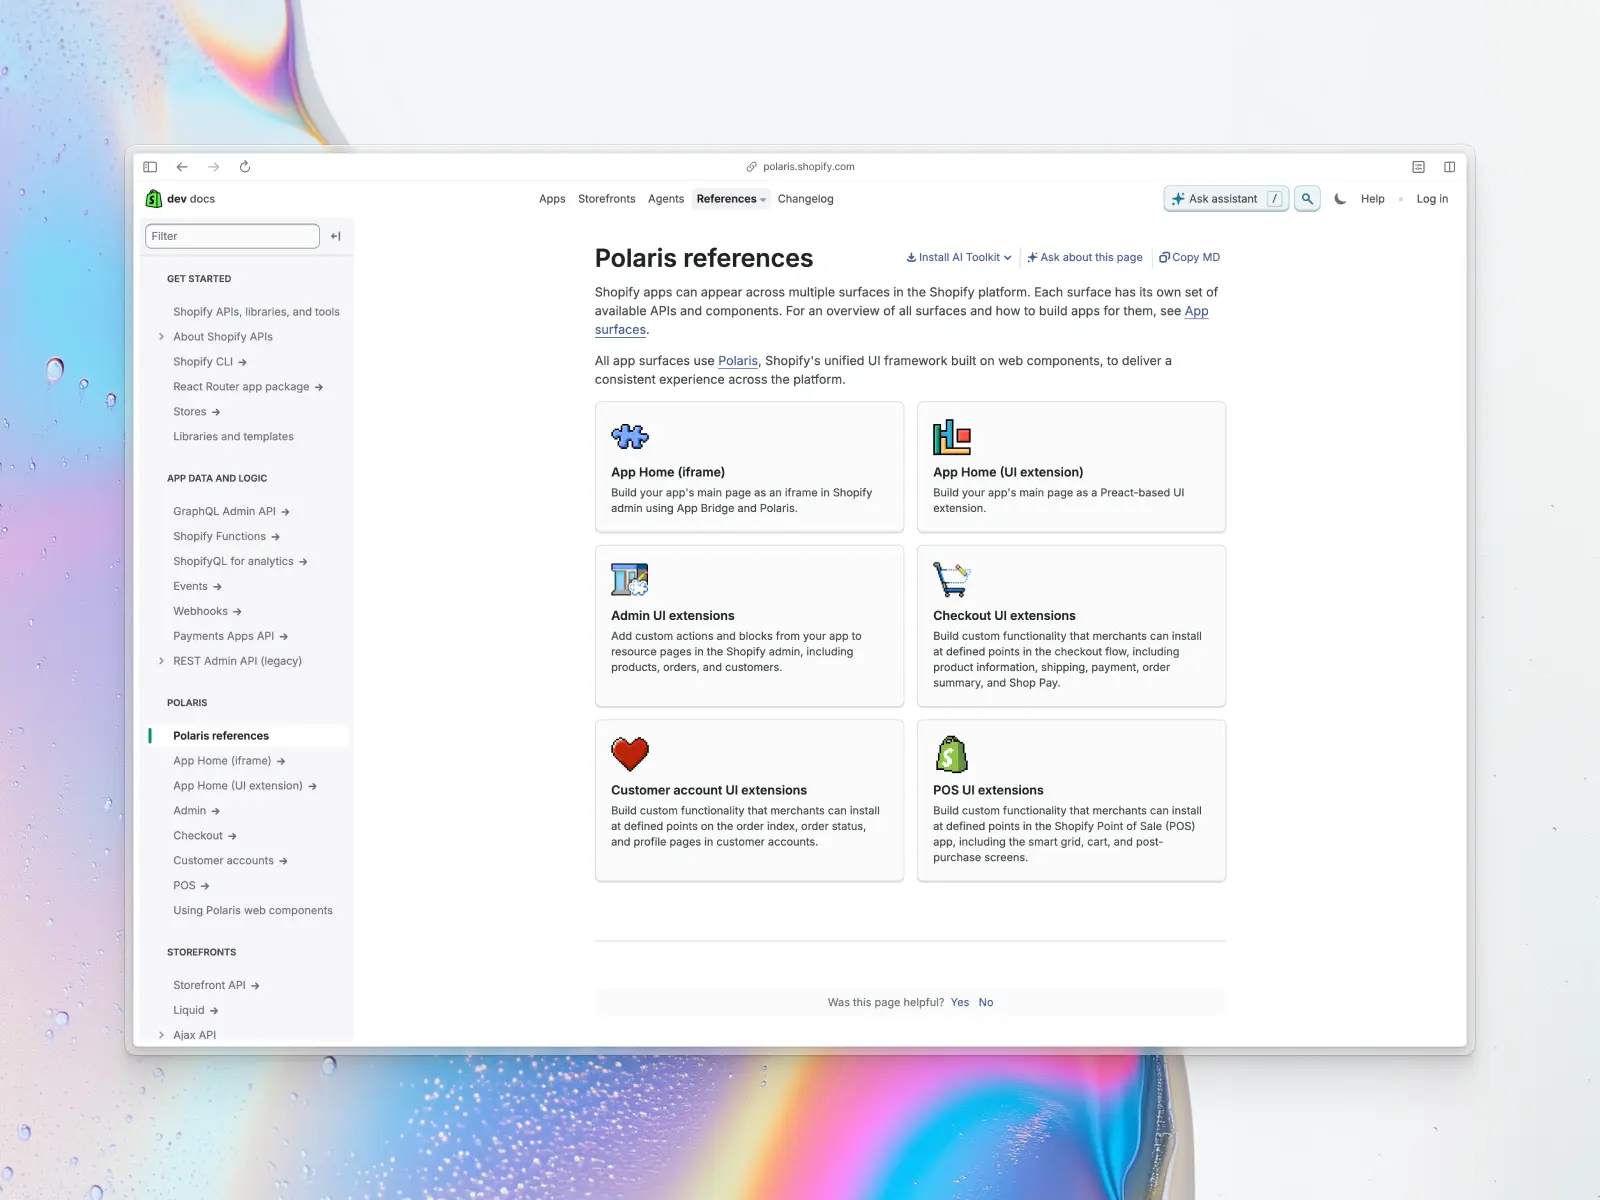Open the Agents top navigation item
The width and height of the screenshot is (1600, 1200).
click(666, 199)
